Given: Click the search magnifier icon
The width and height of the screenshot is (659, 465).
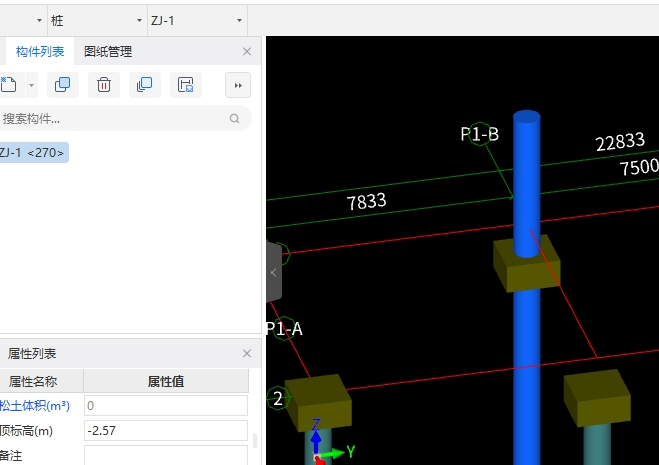Looking at the screenshot, I should [235, 119].
